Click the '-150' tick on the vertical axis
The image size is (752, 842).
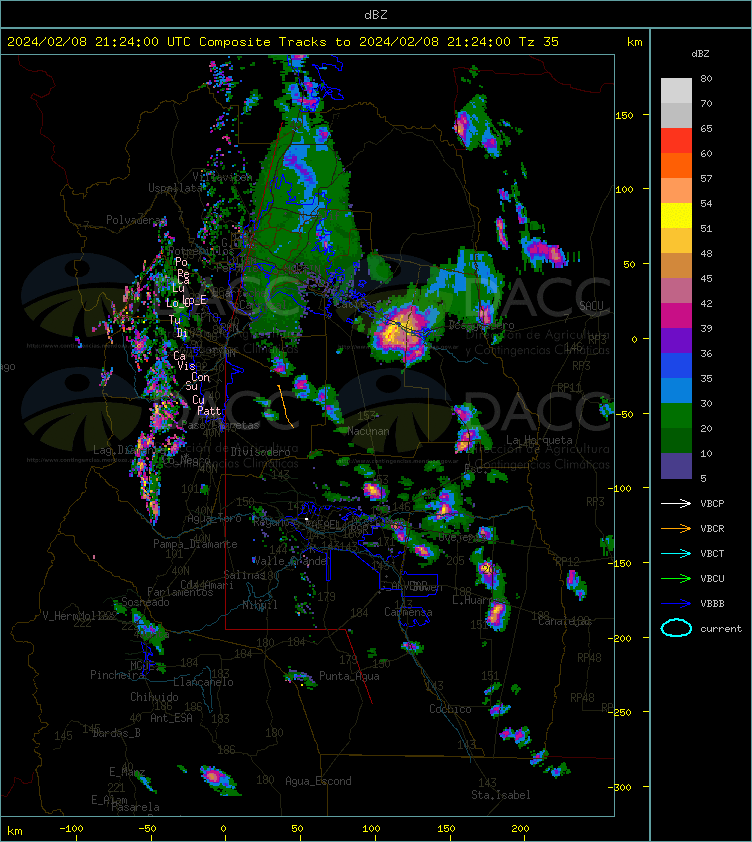[x=620, y=563]
